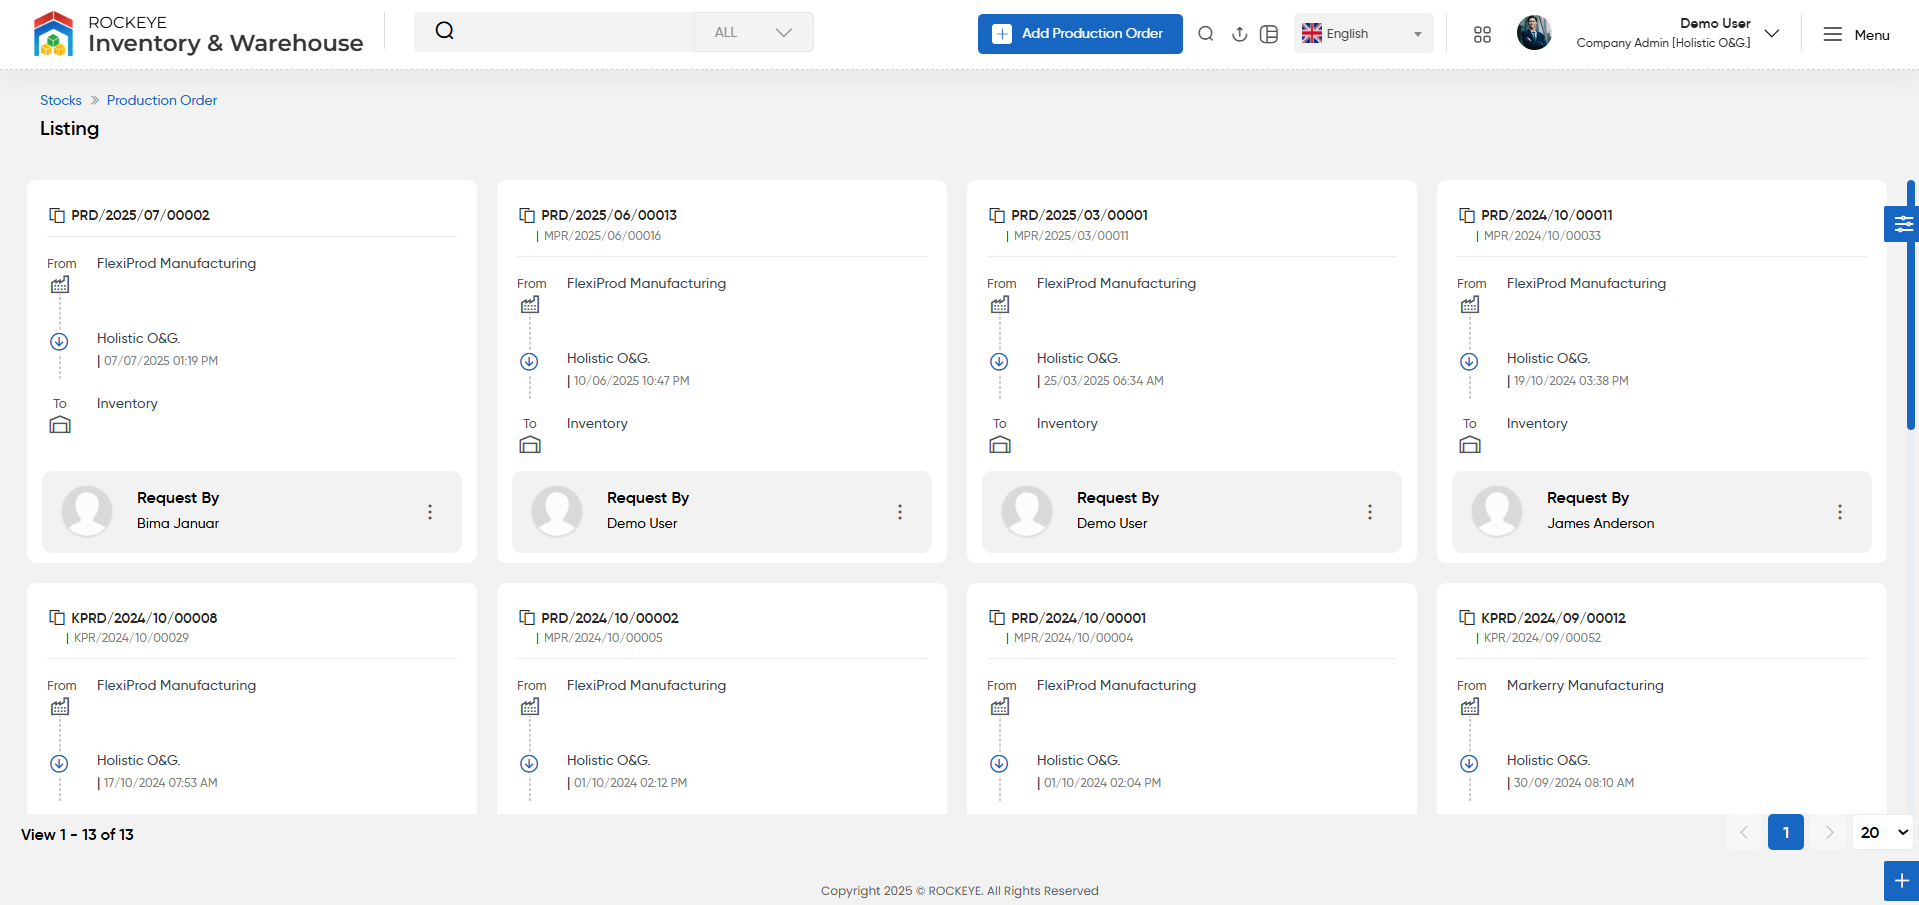This screenshot has width=1919, height=905.
Task: Click warehouse icon in PRD/2025/07/00002 card
Action: (60, 425)
